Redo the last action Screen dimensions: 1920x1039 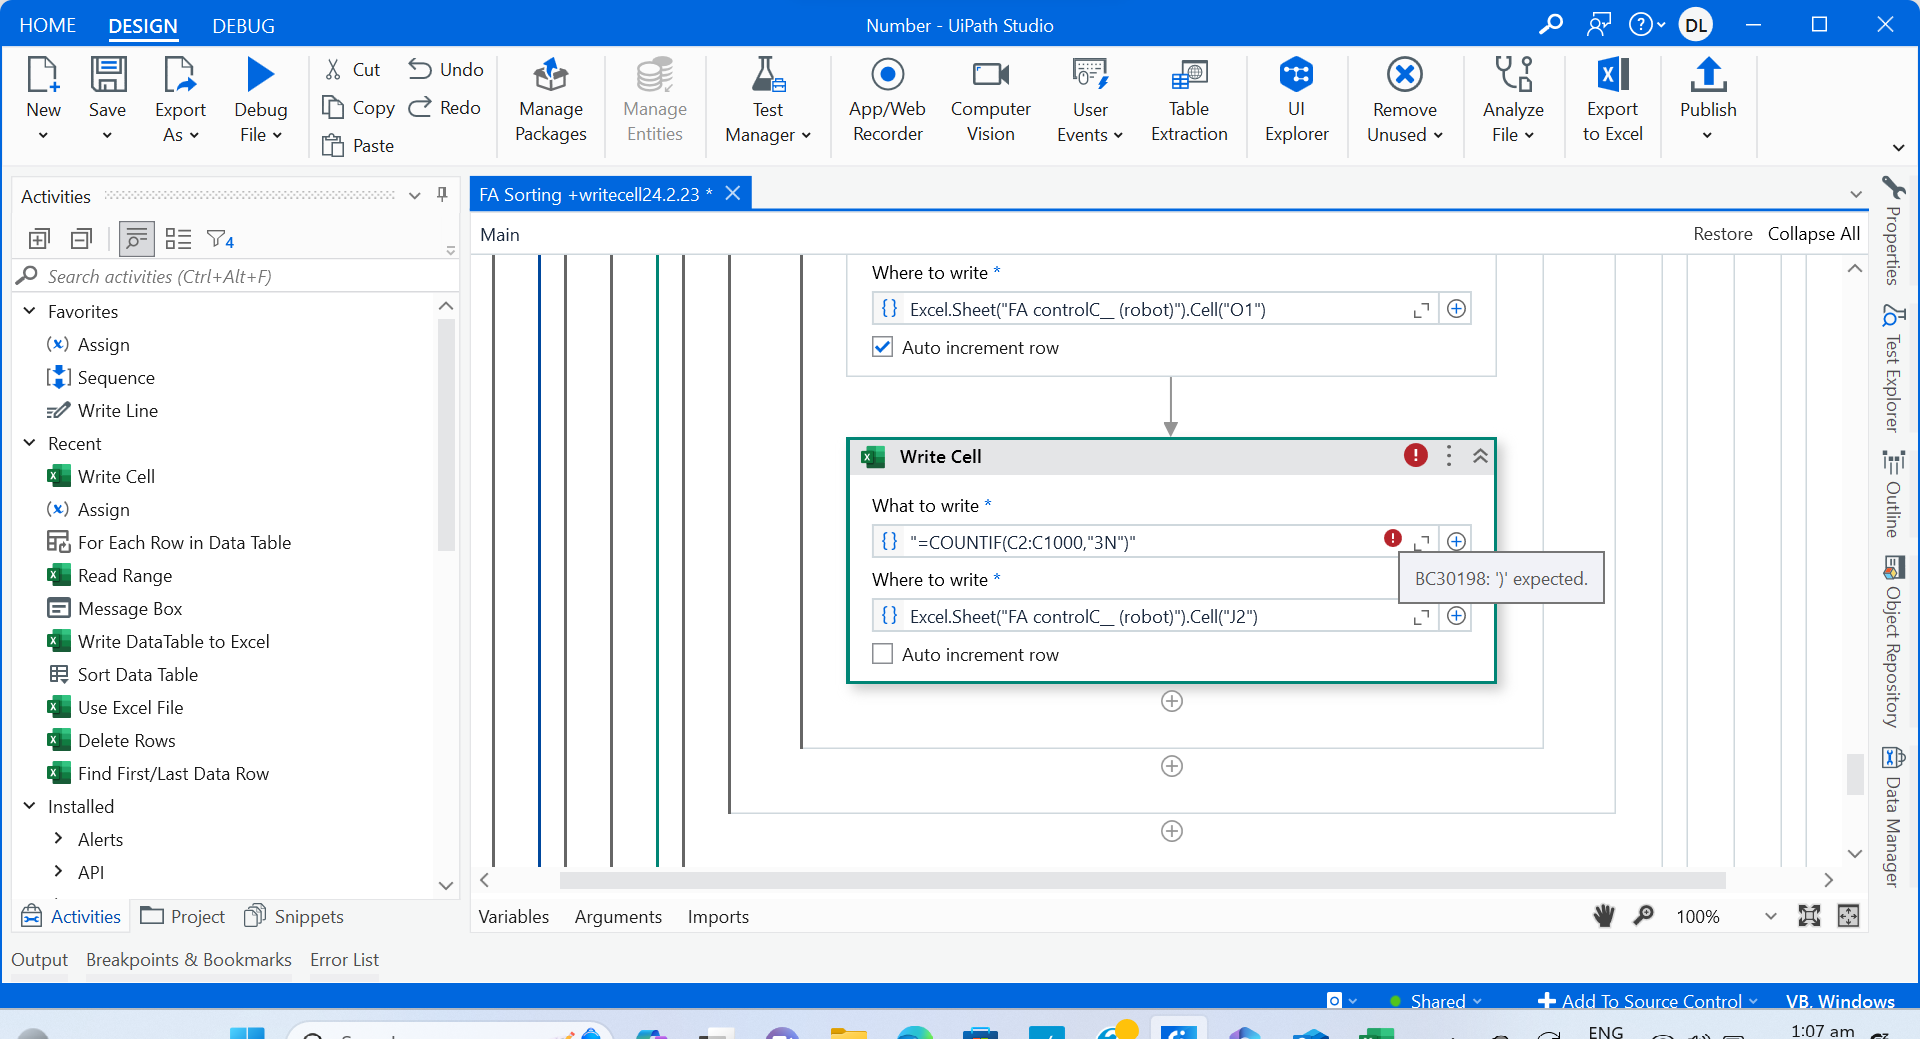pyautogui.click(x=445, y=107)
